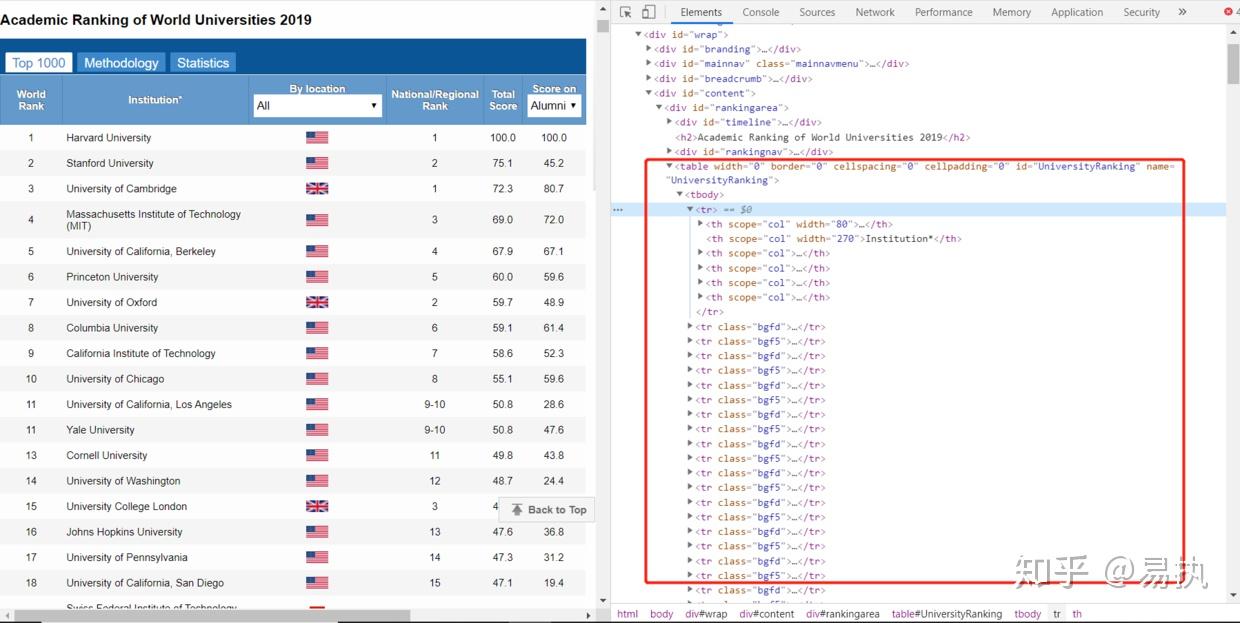1240x623 pixels.
Task: Switch to the Console tab
Action: tap(760, 12)
